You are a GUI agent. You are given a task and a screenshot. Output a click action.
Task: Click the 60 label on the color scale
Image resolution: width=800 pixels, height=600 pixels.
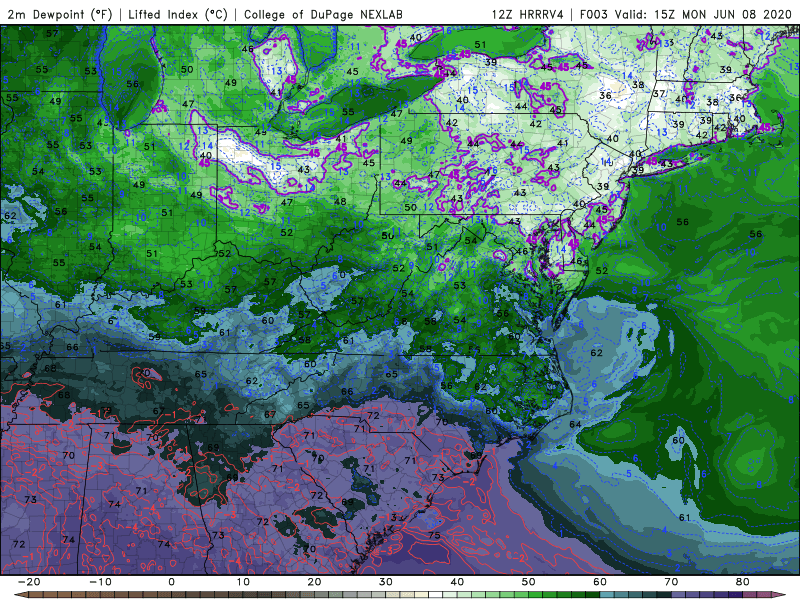(x=600, y=582)
